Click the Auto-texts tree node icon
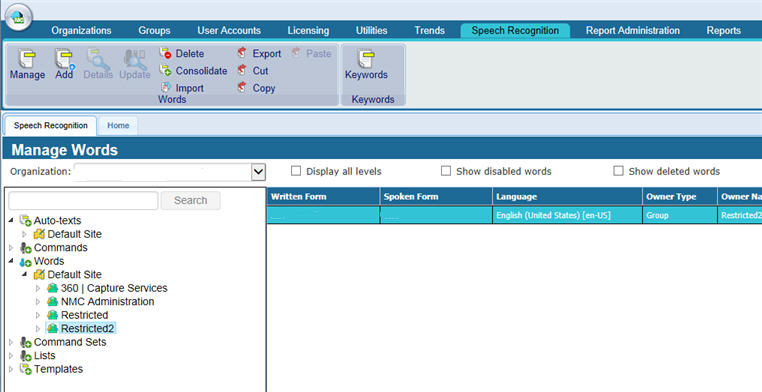 (26, 221)
